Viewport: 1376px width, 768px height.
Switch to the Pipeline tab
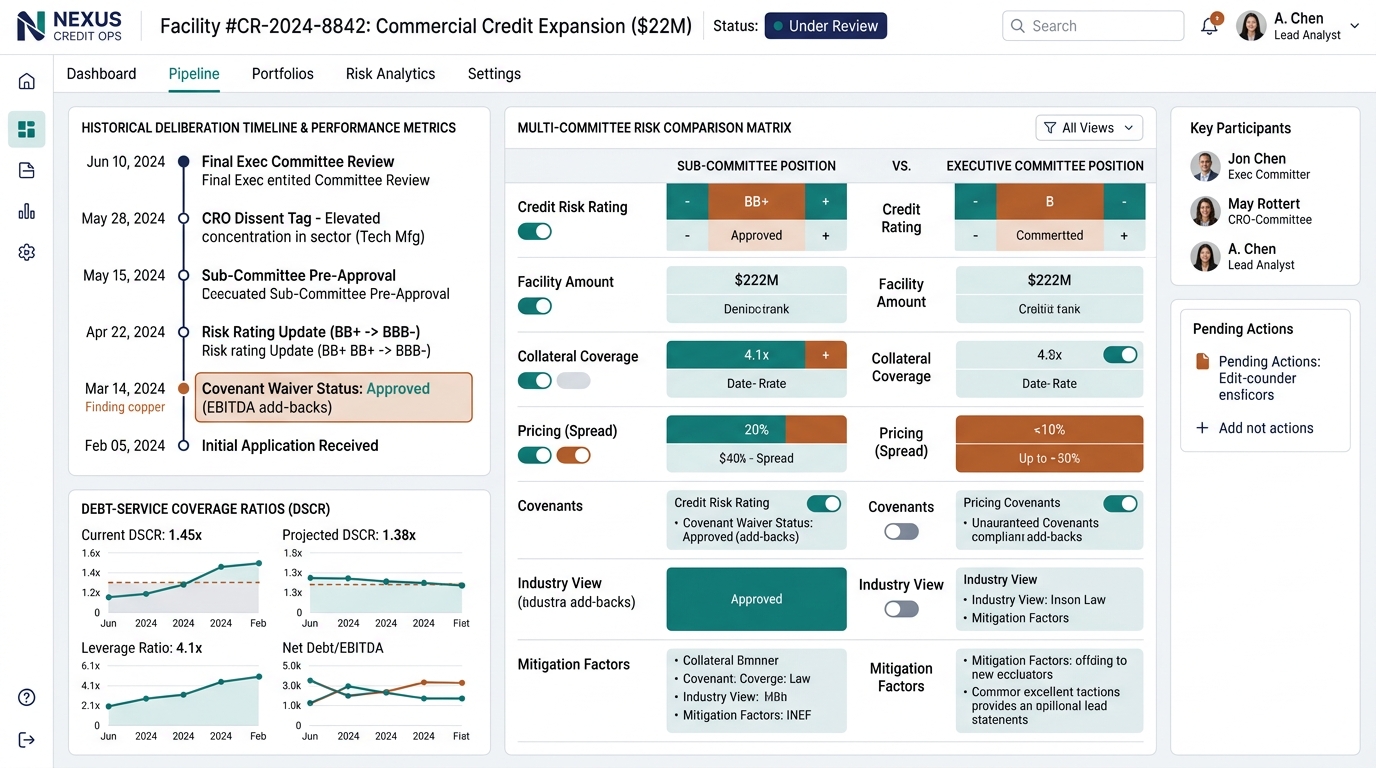coord(194,74)
